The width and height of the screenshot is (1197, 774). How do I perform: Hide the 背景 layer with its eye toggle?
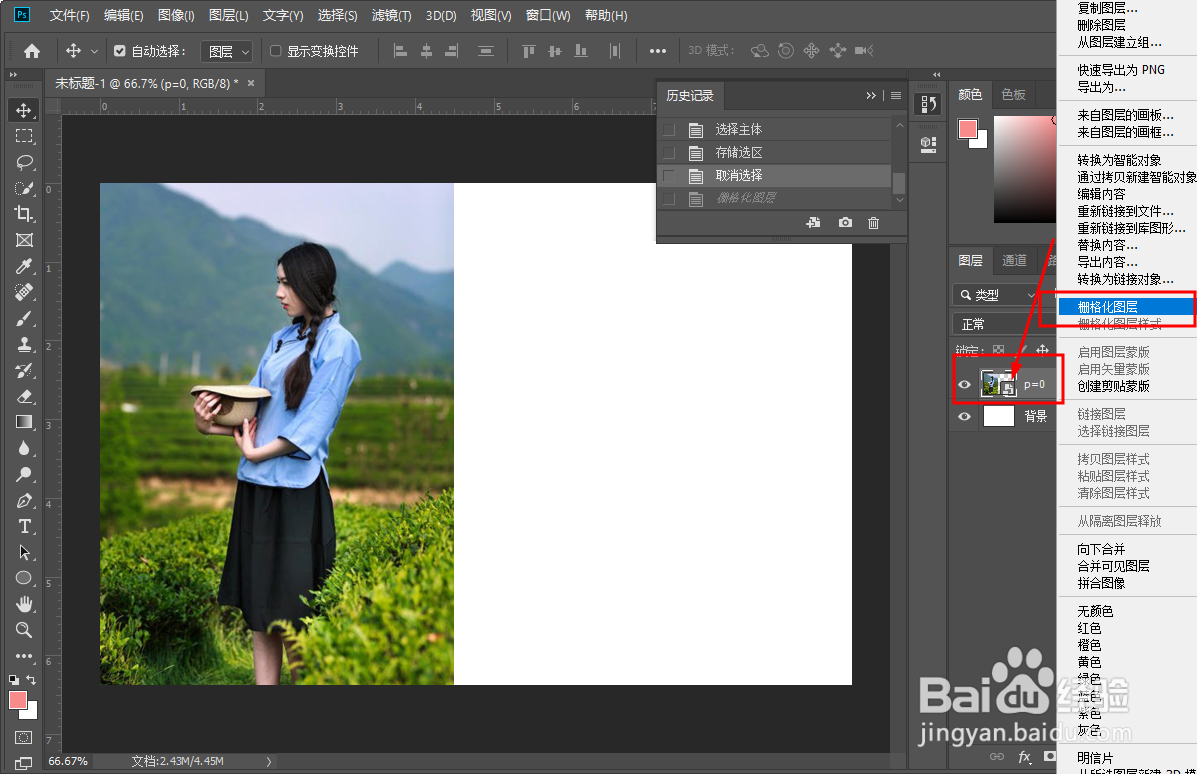point(963,416)
